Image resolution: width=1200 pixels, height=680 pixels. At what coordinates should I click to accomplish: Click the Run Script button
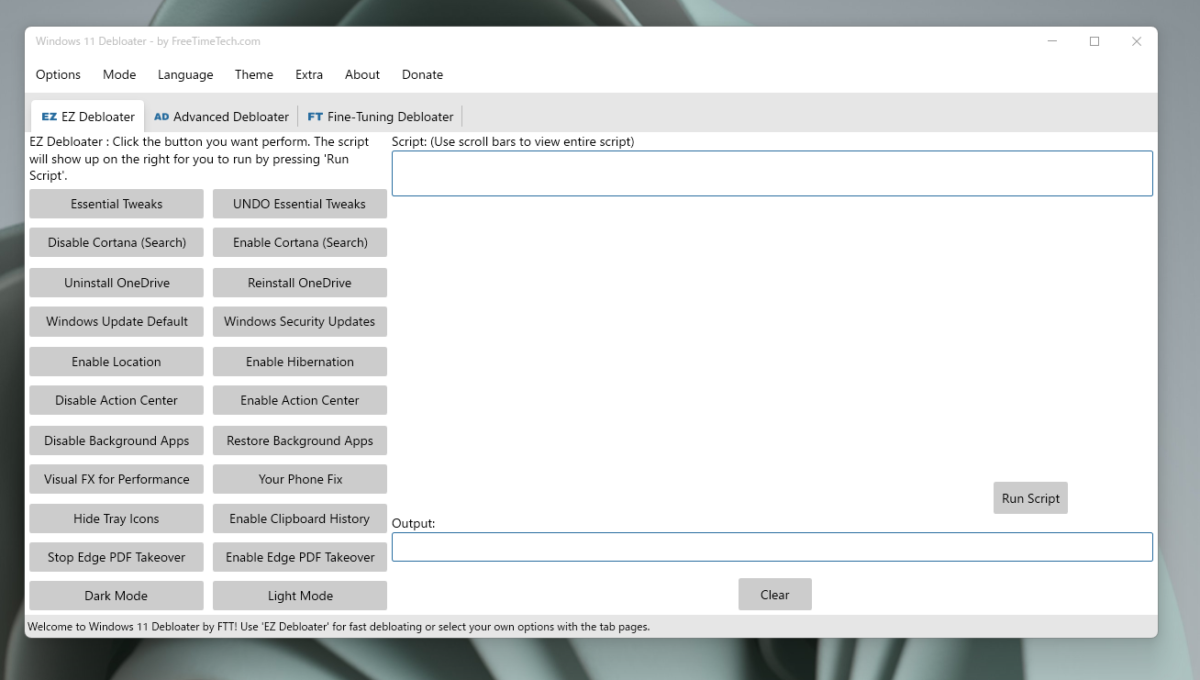click(1030, 498)
